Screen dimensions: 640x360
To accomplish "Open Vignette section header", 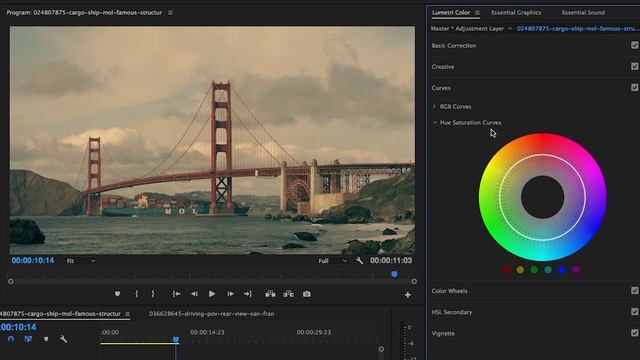I will (443, 333).
